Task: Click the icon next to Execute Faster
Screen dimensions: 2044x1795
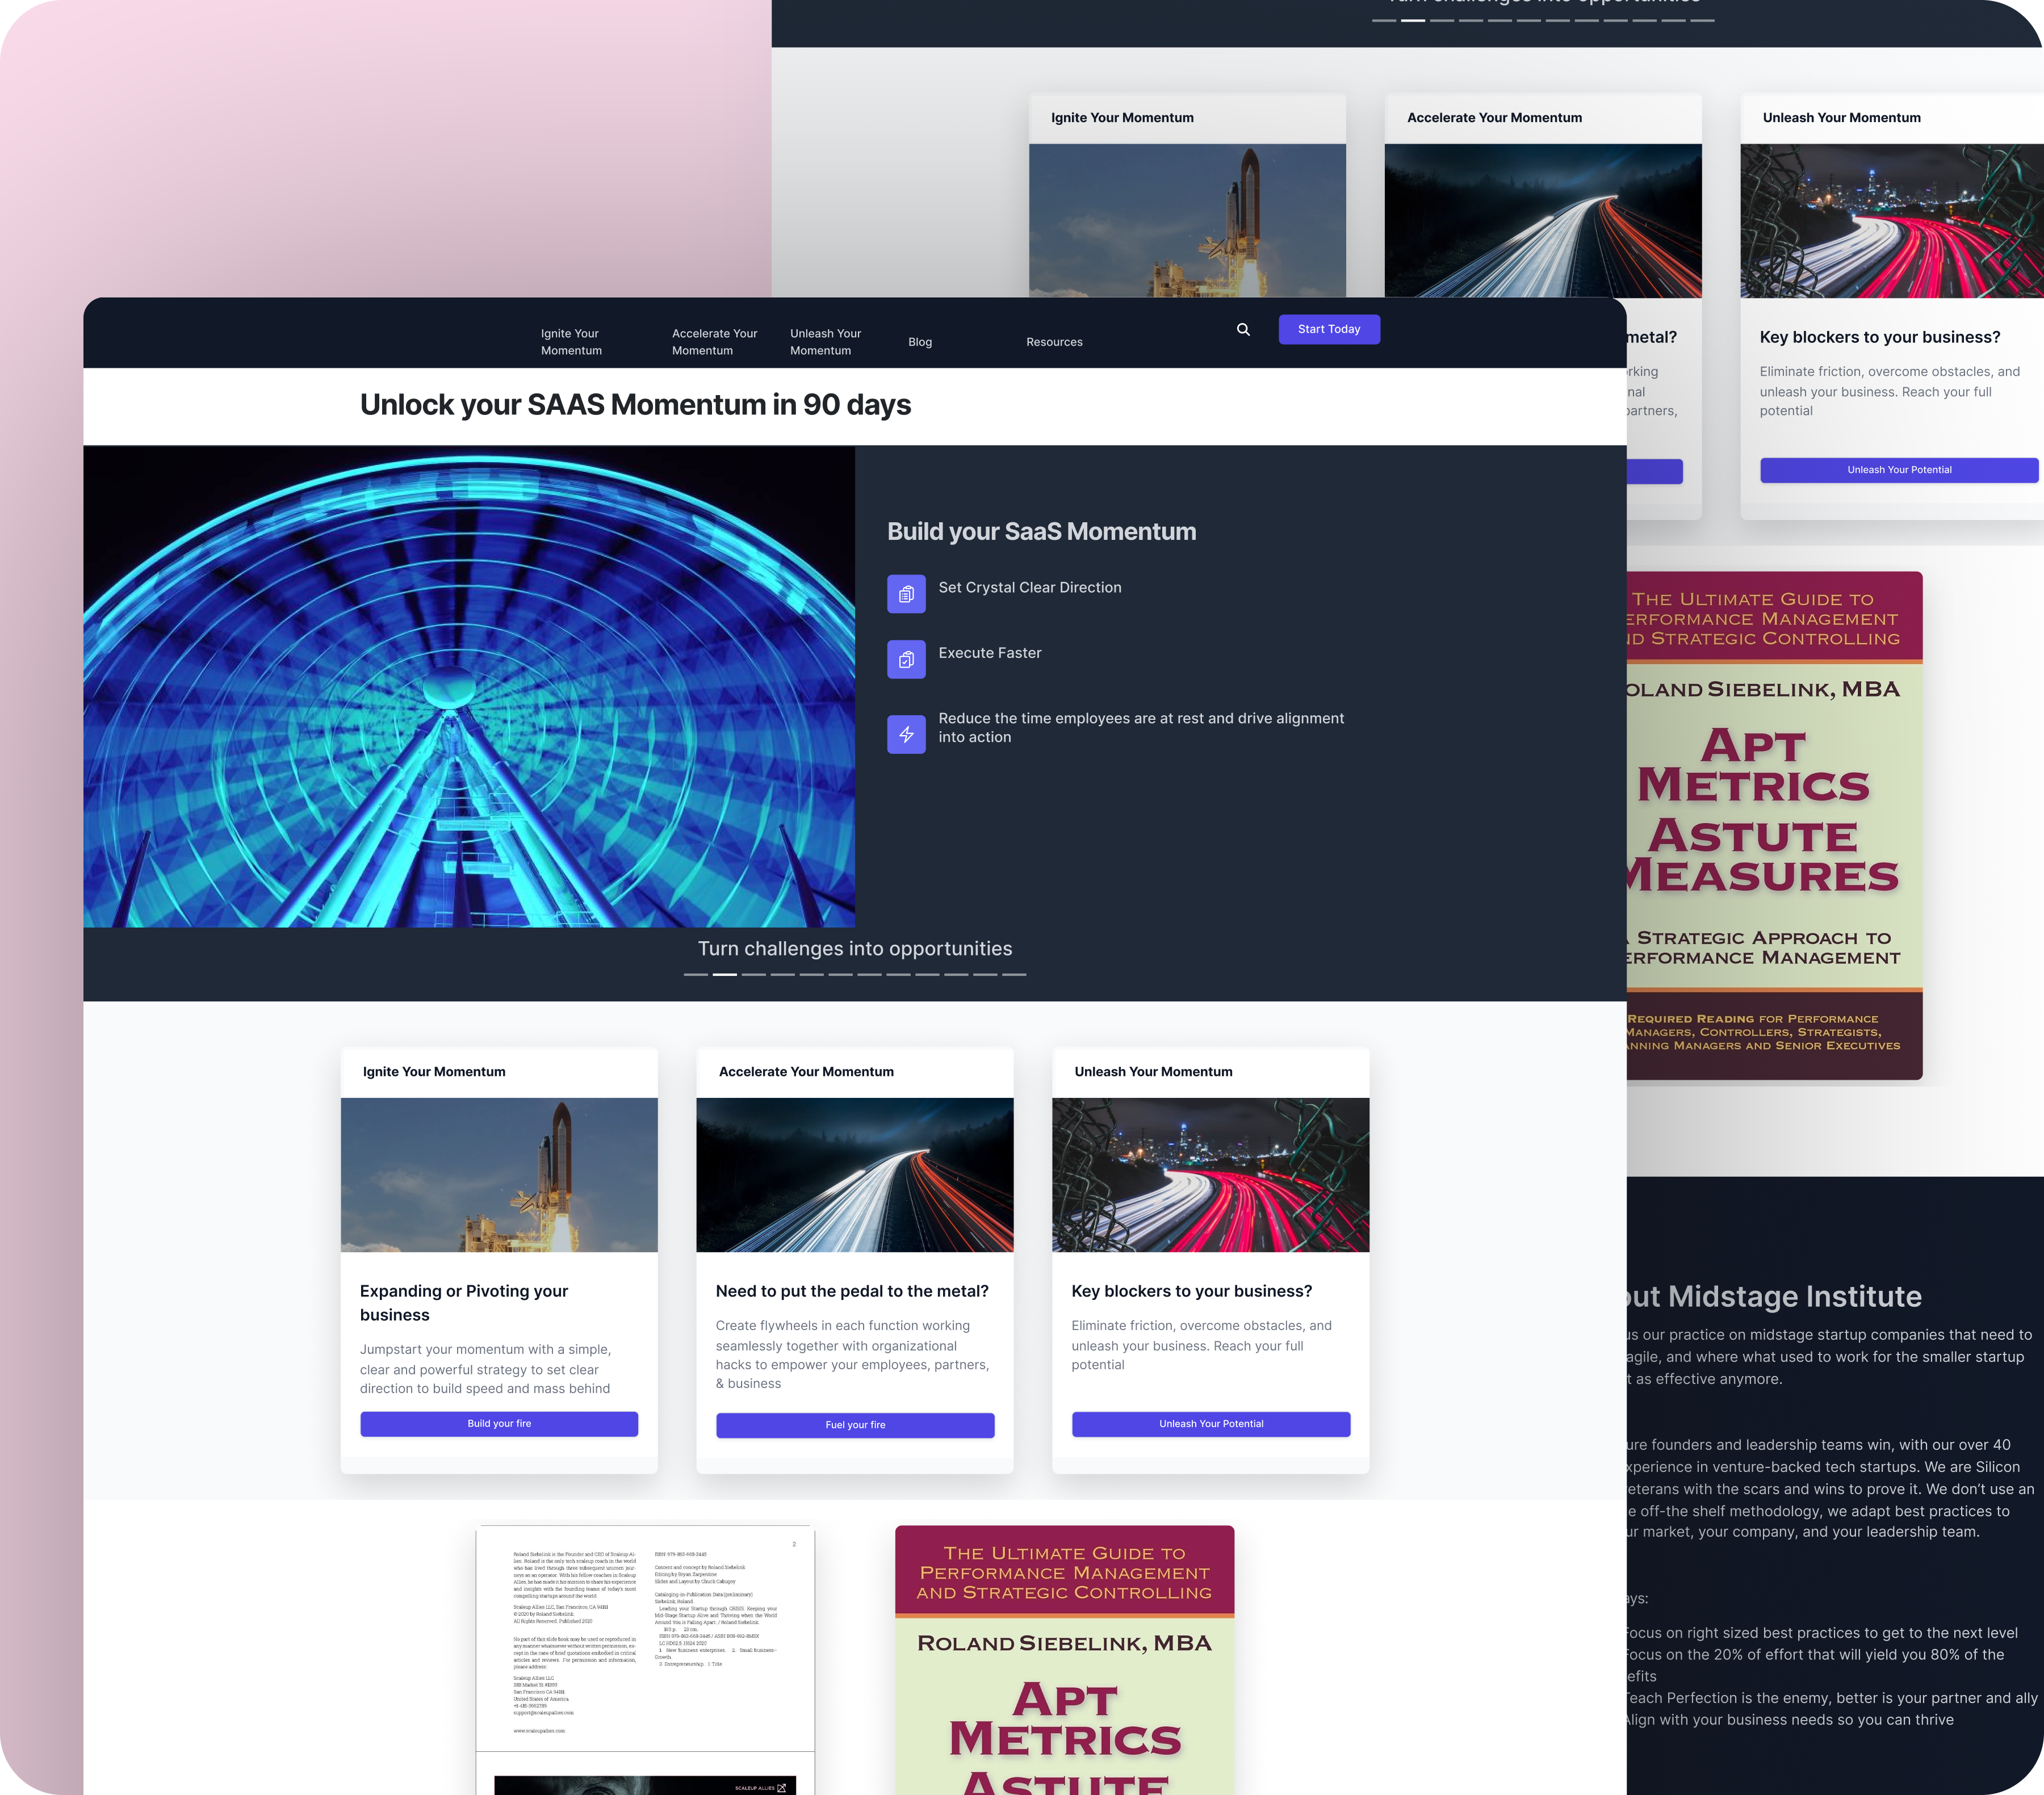Action: tap(906, 659)
